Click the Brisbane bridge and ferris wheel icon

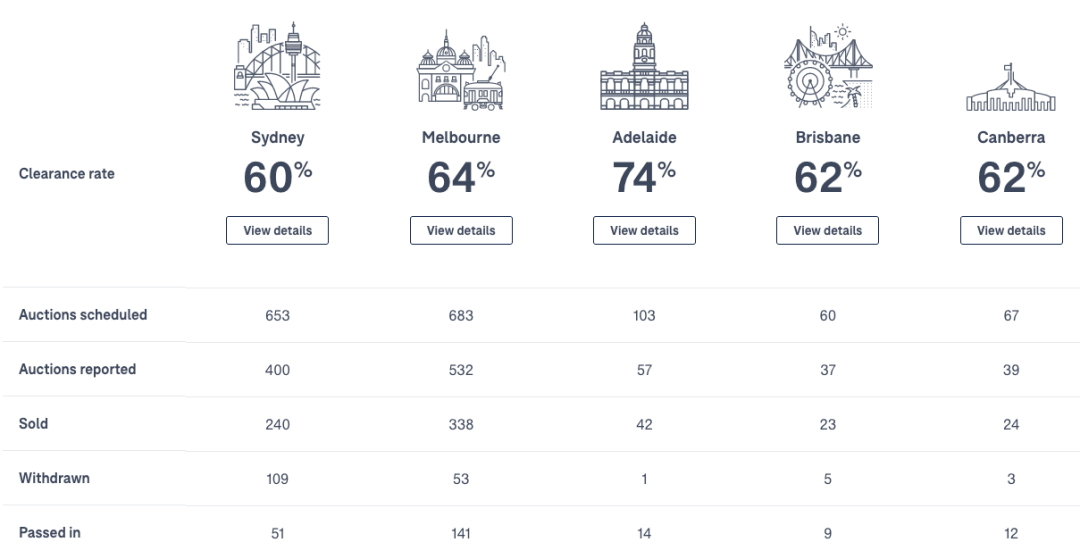tap(828, 66)
